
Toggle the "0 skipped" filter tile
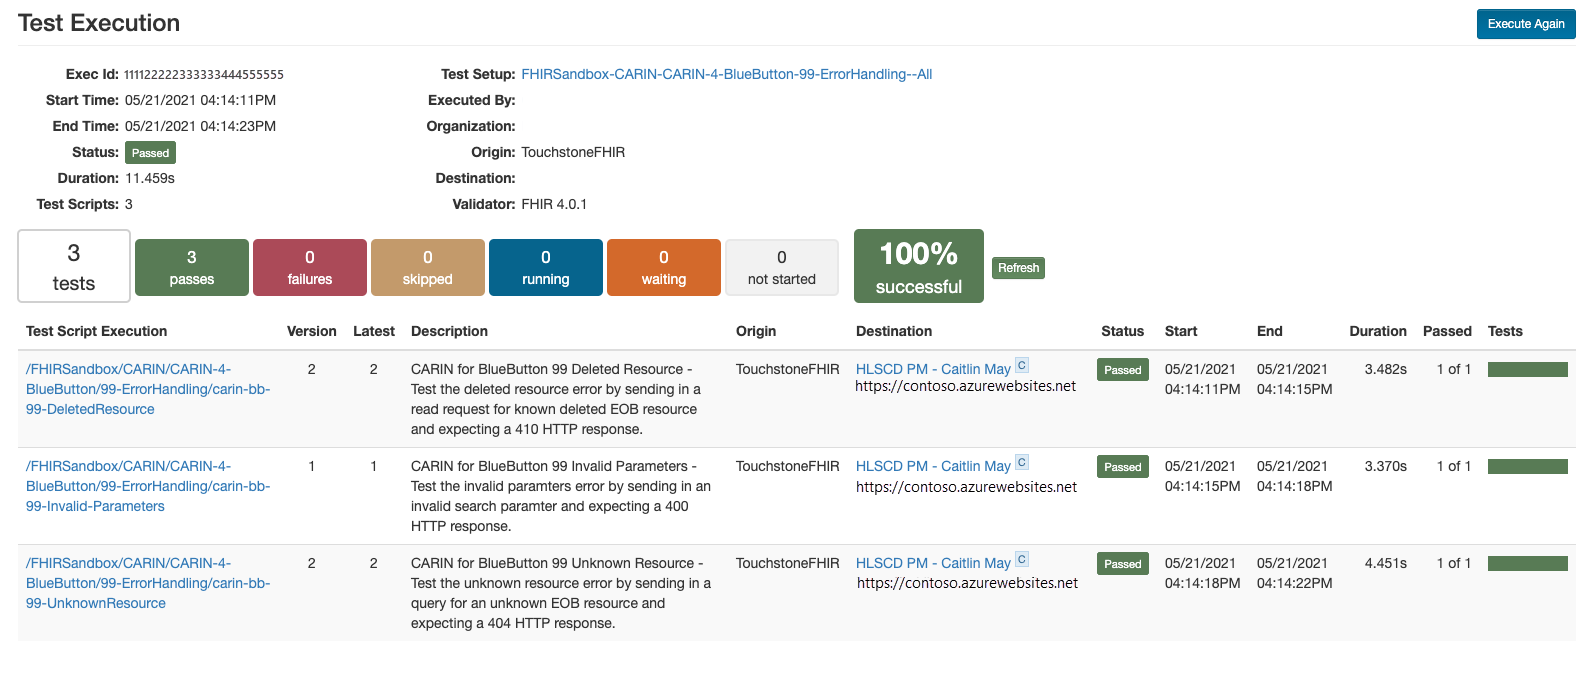point(427,267)
